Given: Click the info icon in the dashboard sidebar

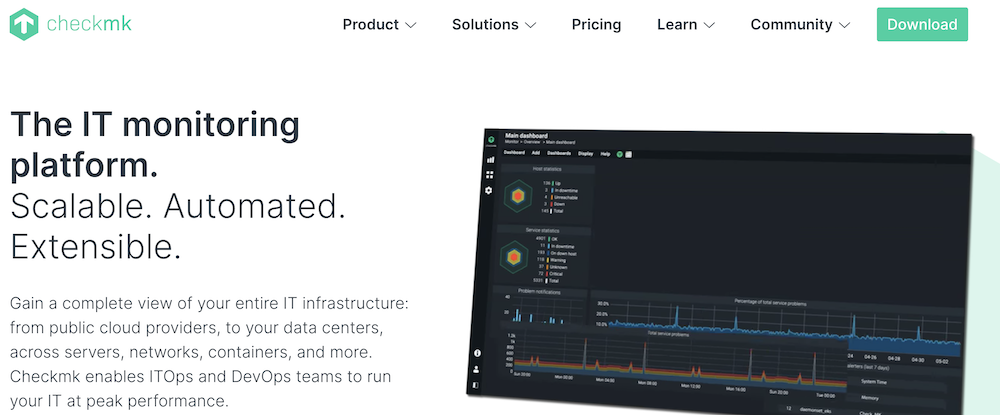Looking at the screenshot, I should [x=477, y=353].
